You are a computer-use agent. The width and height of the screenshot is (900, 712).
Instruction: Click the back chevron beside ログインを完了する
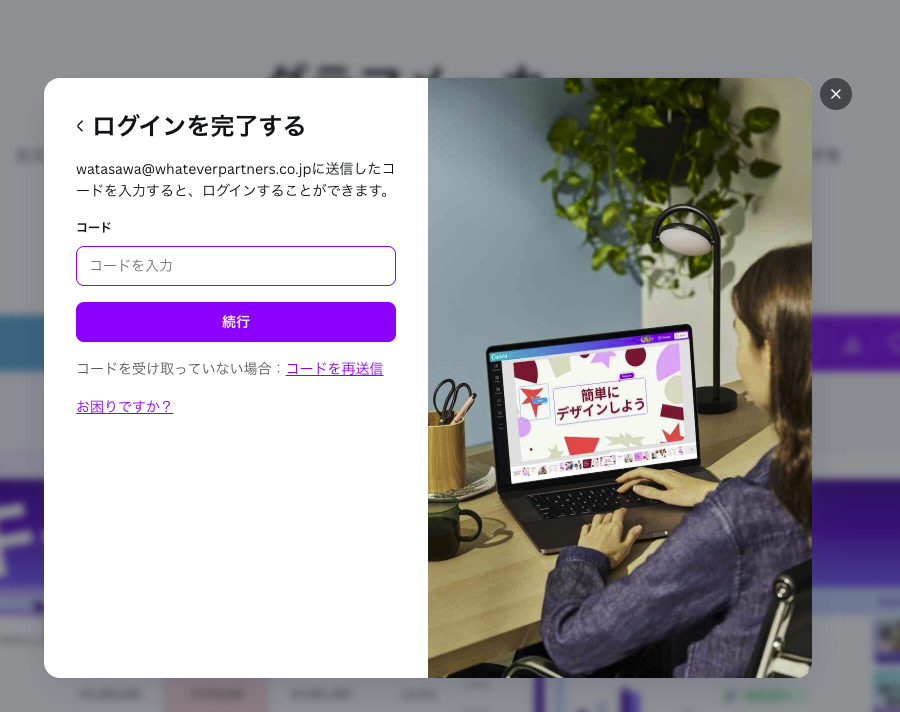coord(80,126)
